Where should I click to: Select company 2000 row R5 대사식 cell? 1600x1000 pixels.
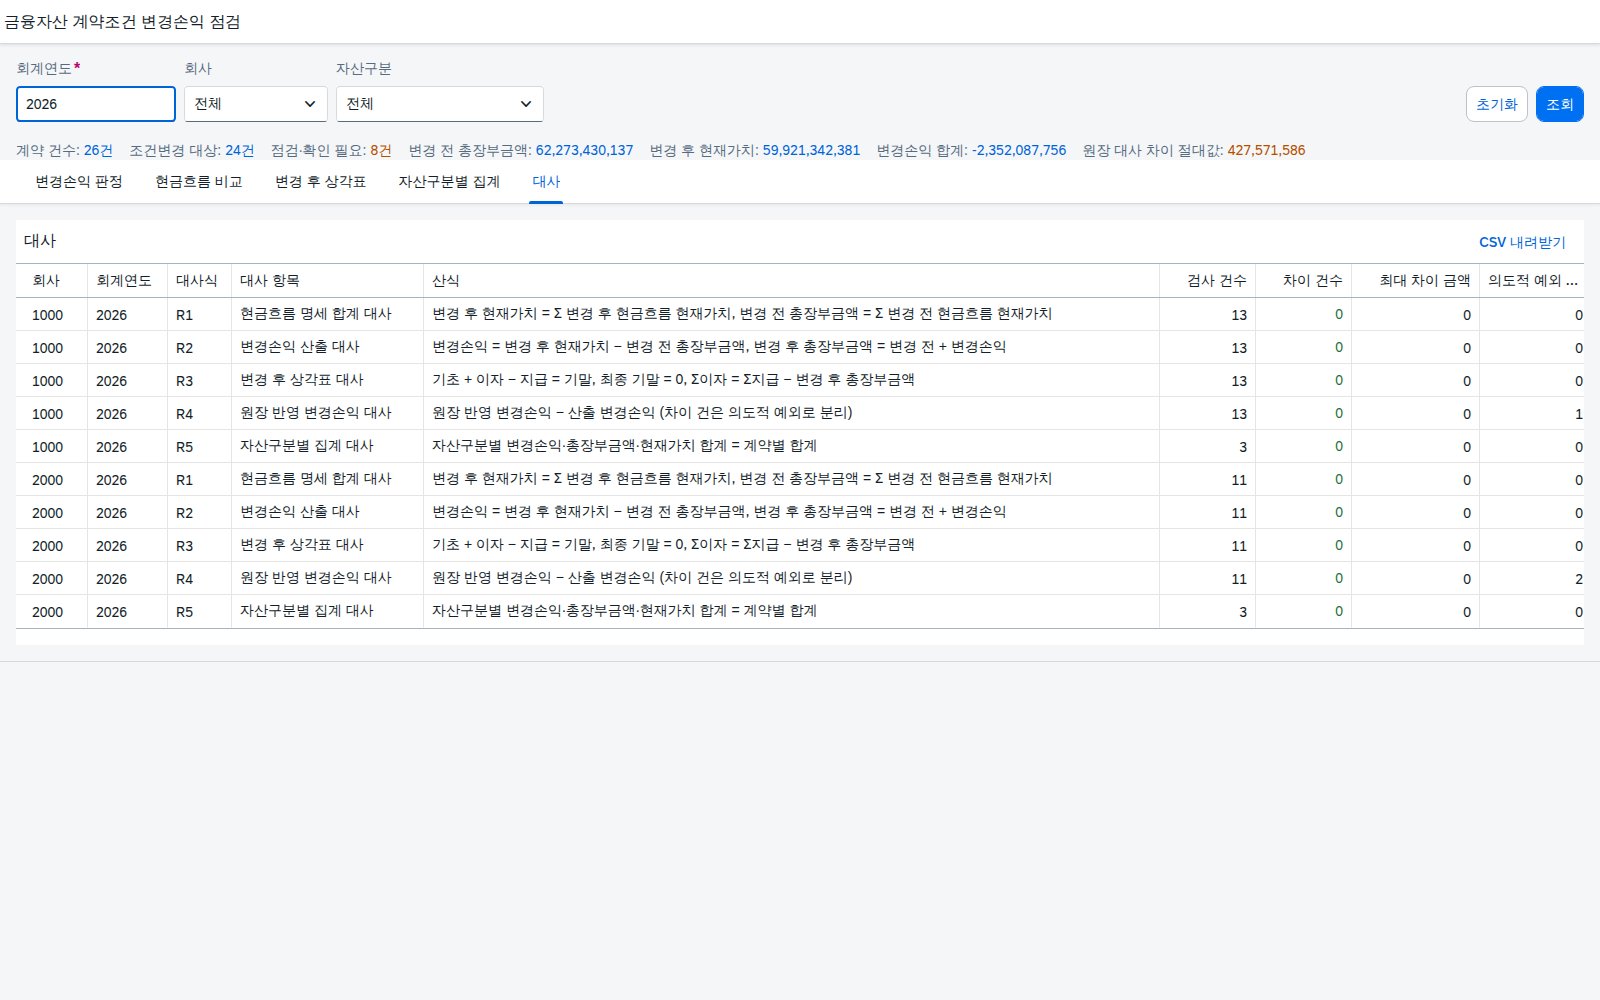click(x=200, y=611)
